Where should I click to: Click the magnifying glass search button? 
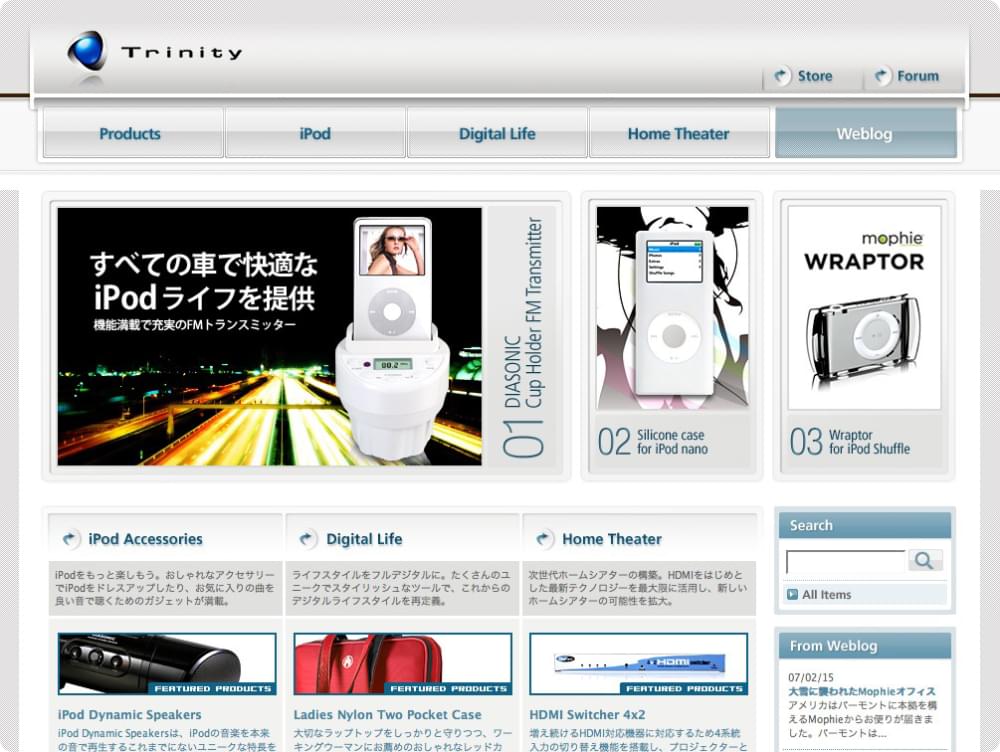click(x=925, y=561)
